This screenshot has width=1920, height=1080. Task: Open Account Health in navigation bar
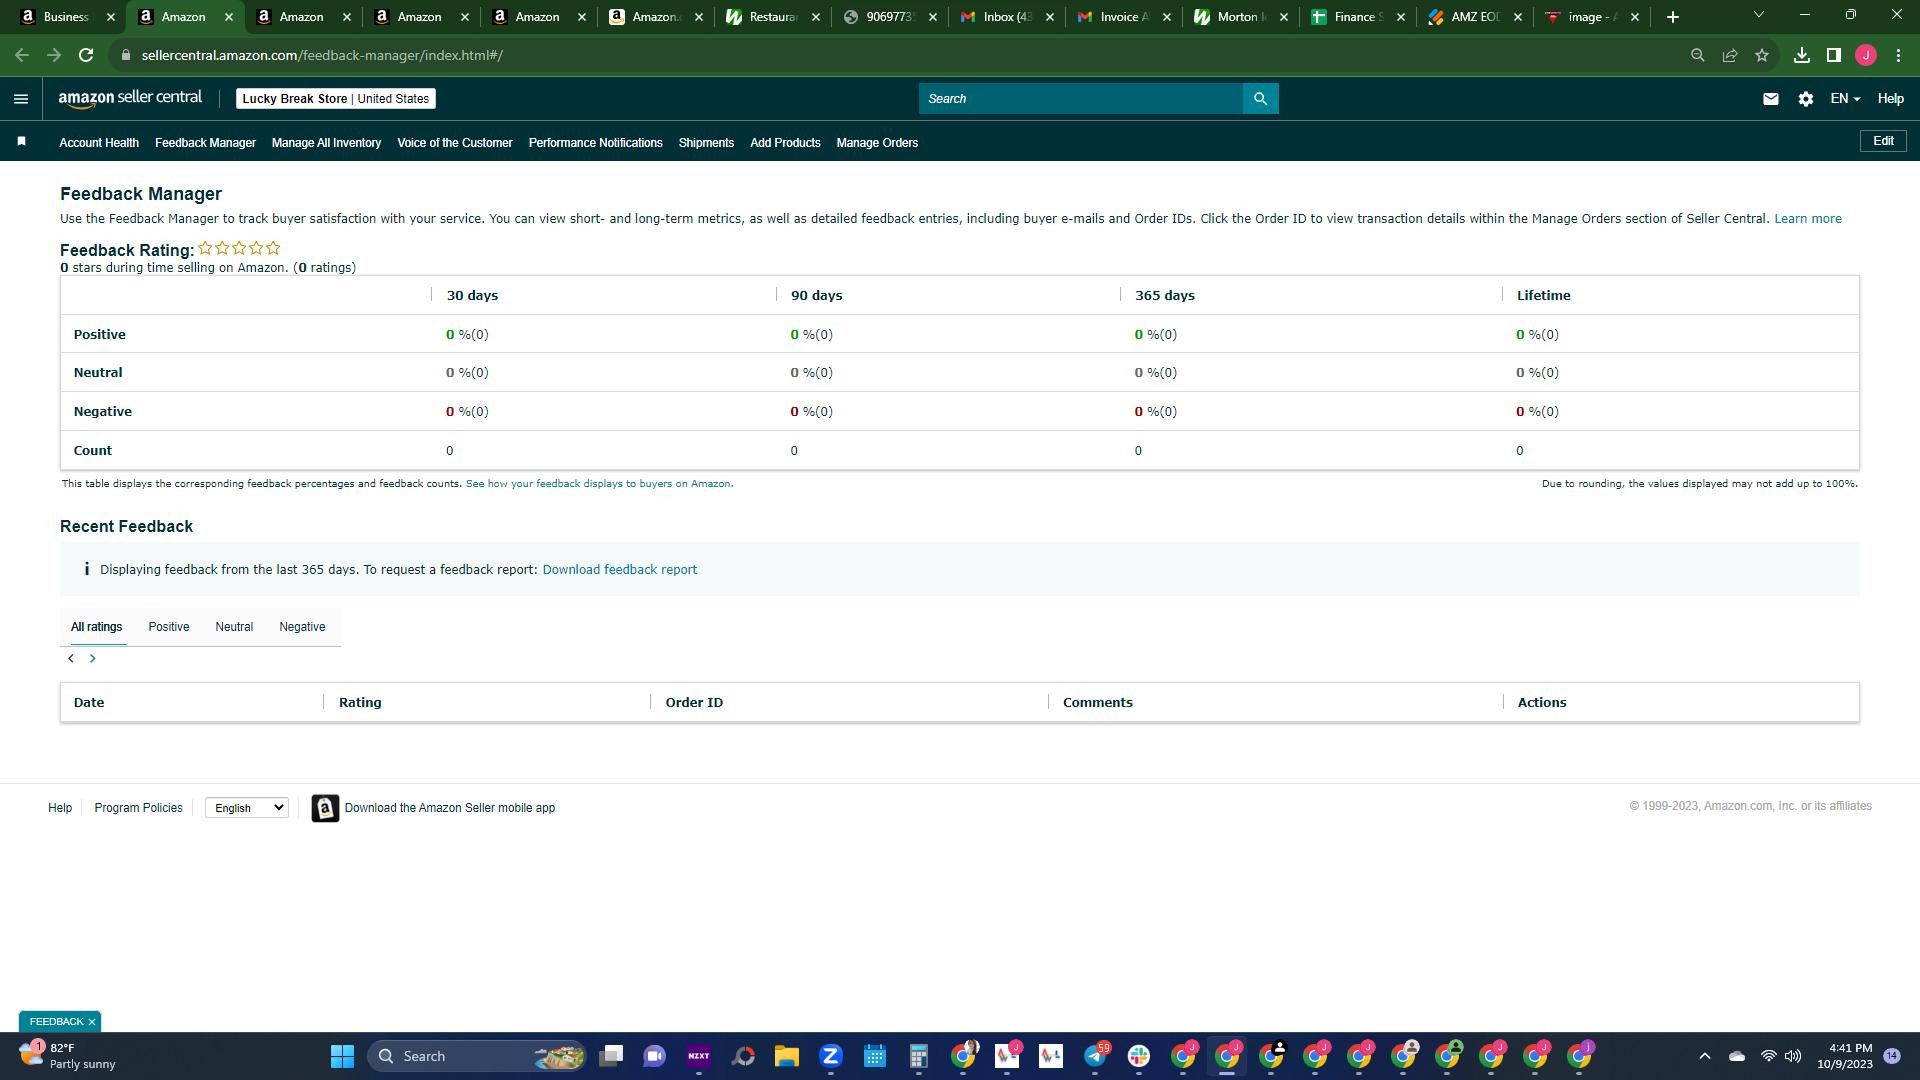pyautogui.click(x=99, y=143)
